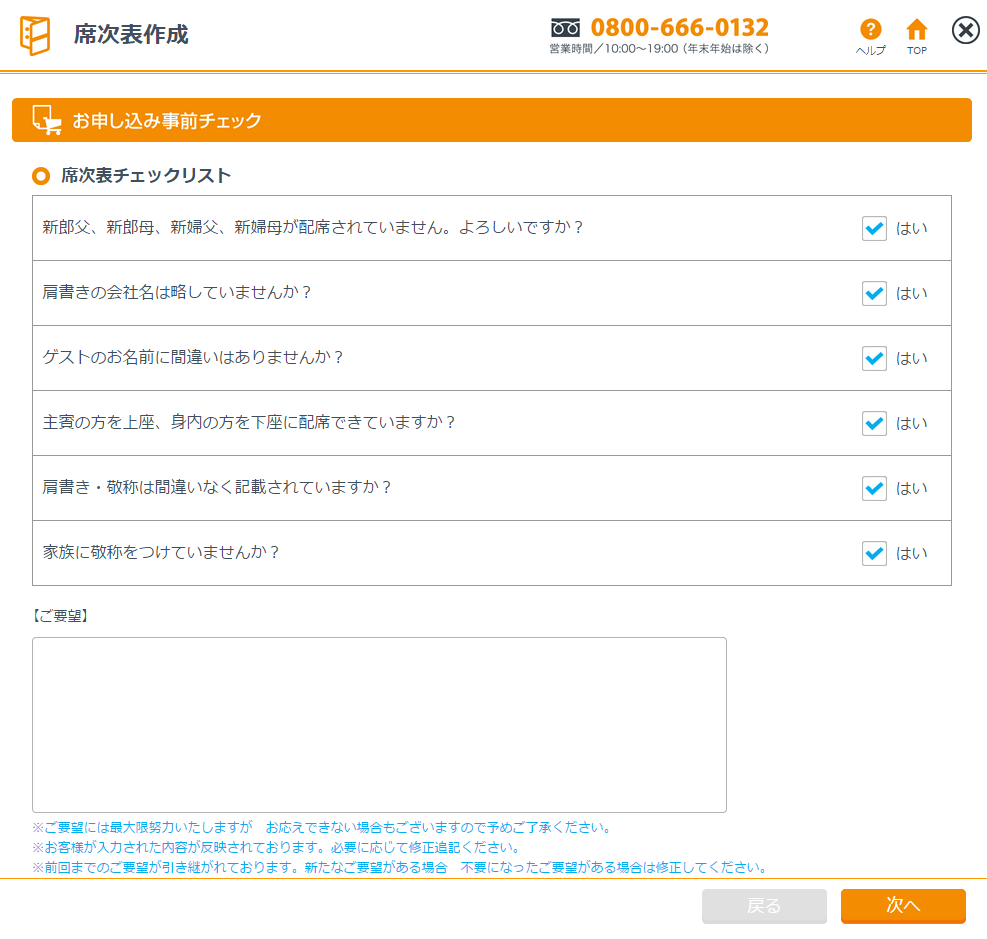
Task: Go to TOP home icon
Action: (x=916, y=30)
